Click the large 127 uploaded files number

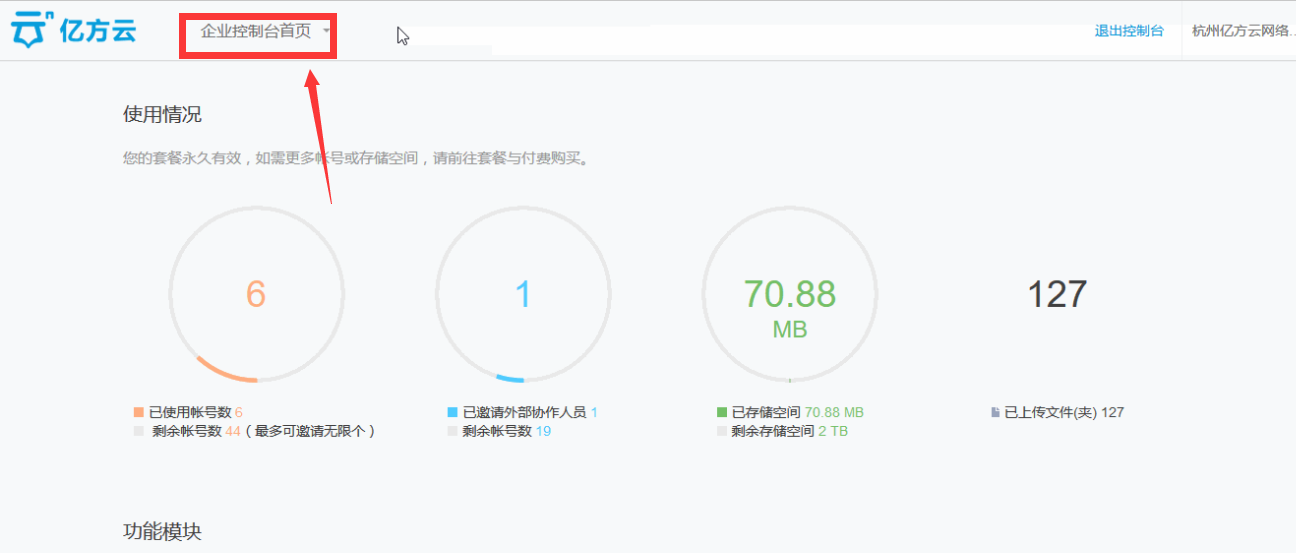click(1056, 294)
